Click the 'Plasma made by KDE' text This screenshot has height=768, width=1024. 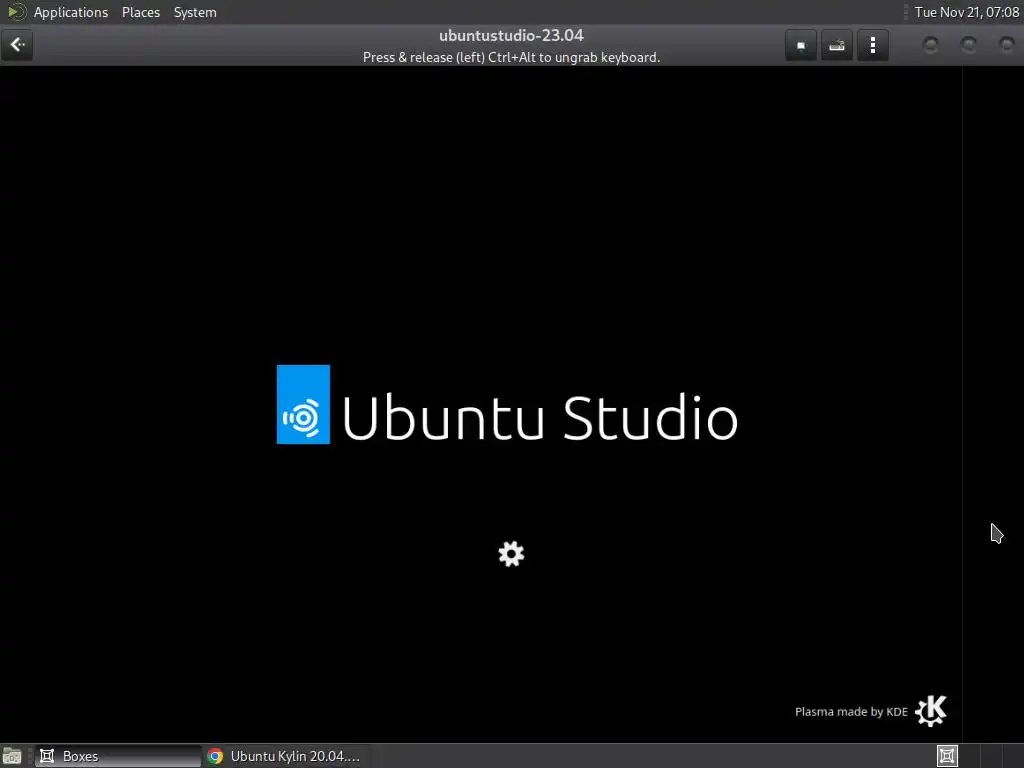851,712
